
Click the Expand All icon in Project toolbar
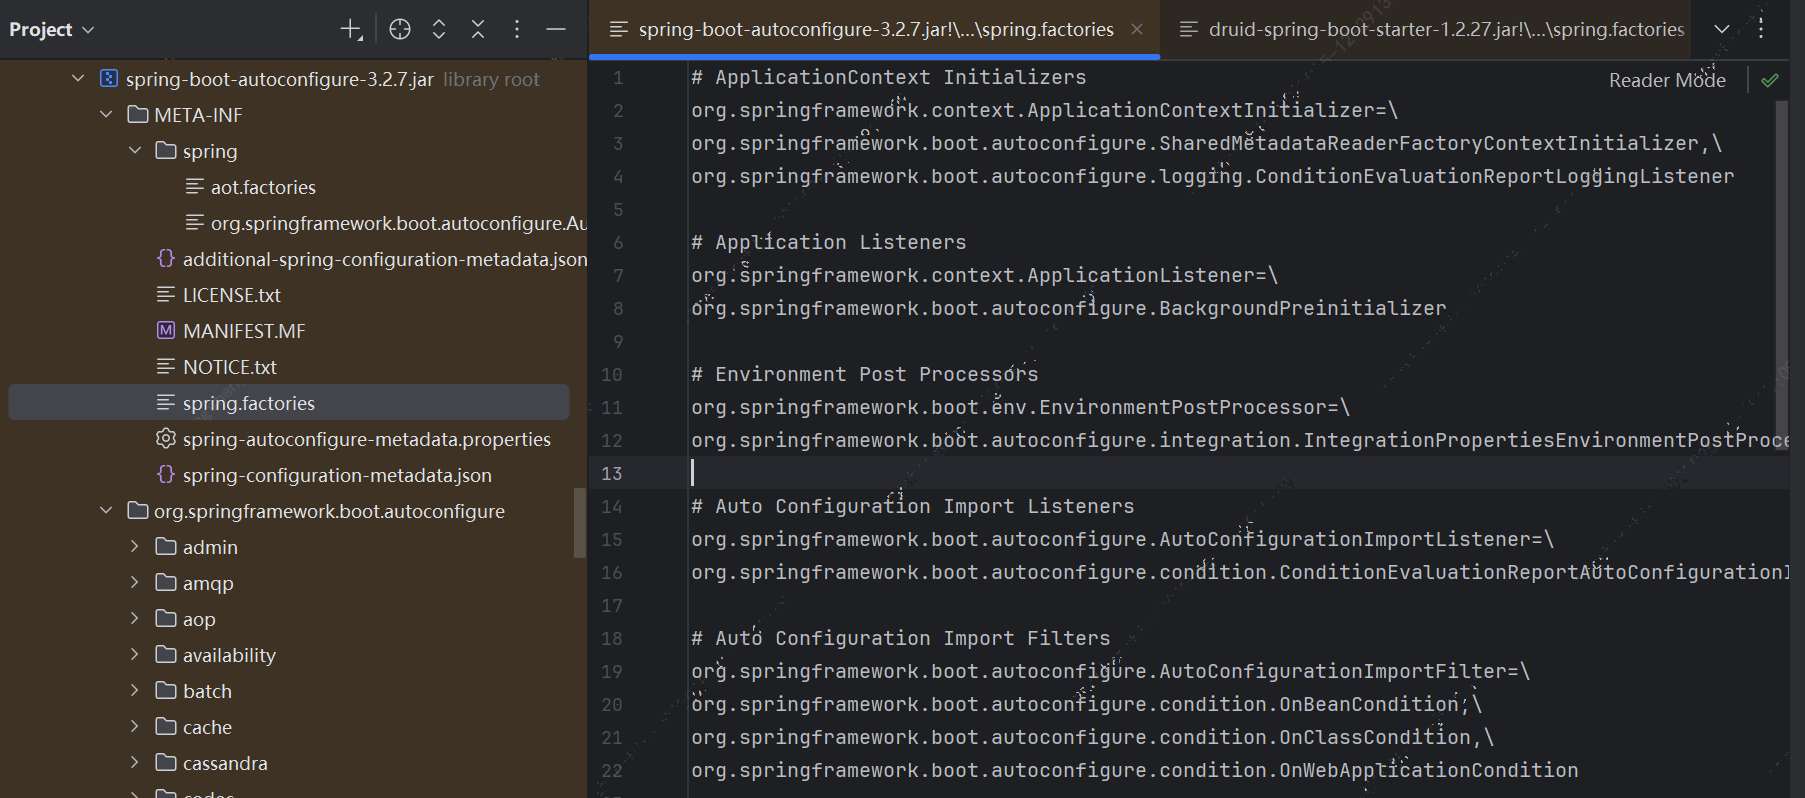pos(439,30)
